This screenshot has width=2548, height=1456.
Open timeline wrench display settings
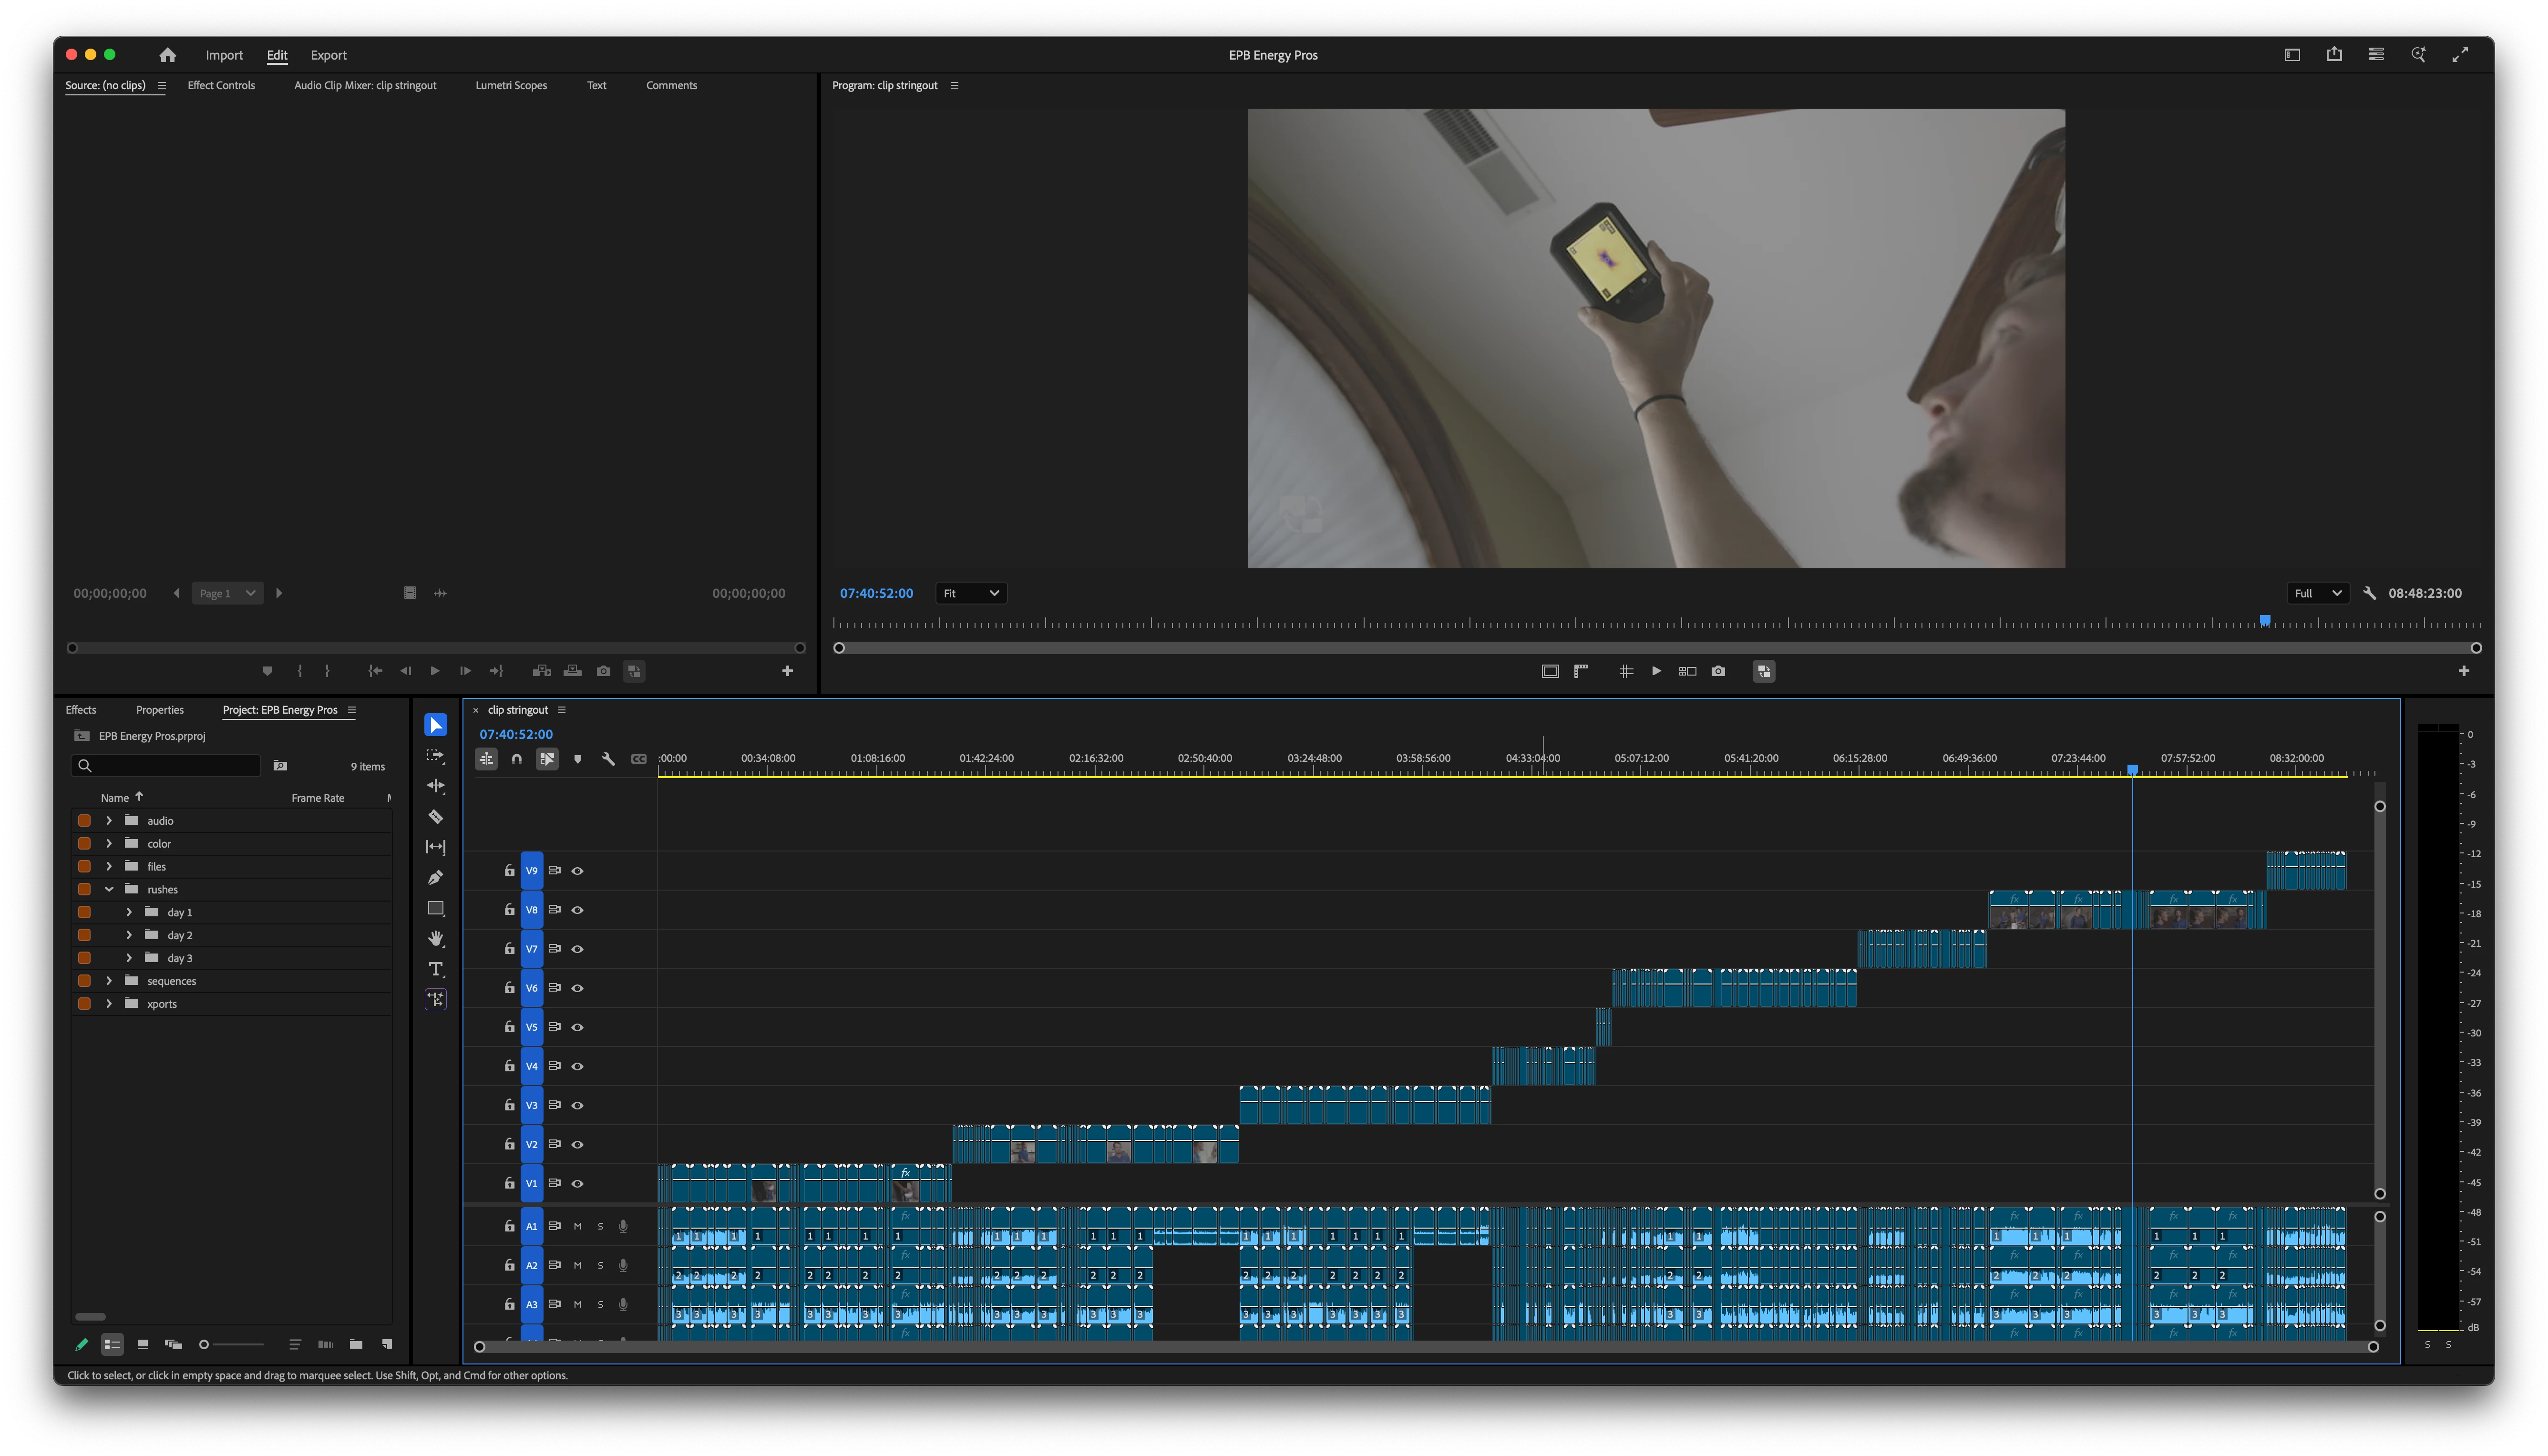tap(608, 759)
